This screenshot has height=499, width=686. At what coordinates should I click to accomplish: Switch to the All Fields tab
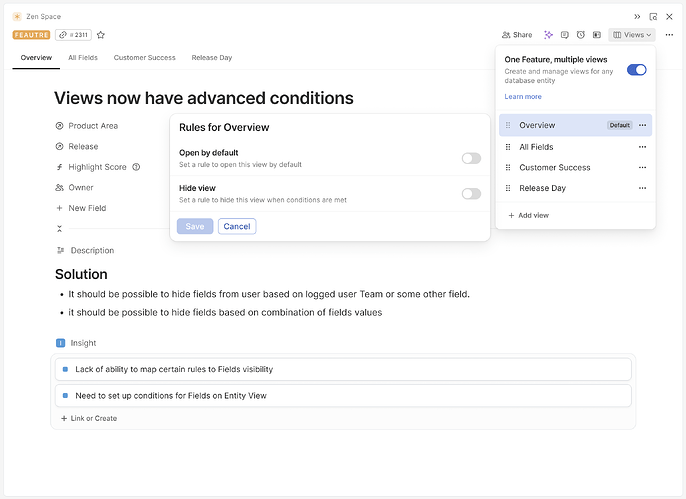pyautogui.click(x=83, y=58)
